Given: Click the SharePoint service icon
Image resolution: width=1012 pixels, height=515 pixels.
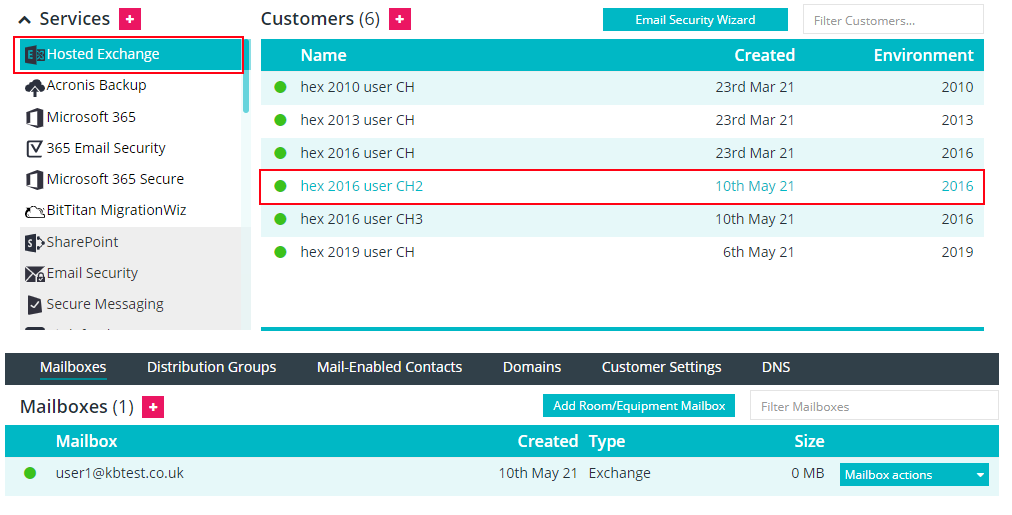Looking at the screenshot, I should click(x=35, y=243).
